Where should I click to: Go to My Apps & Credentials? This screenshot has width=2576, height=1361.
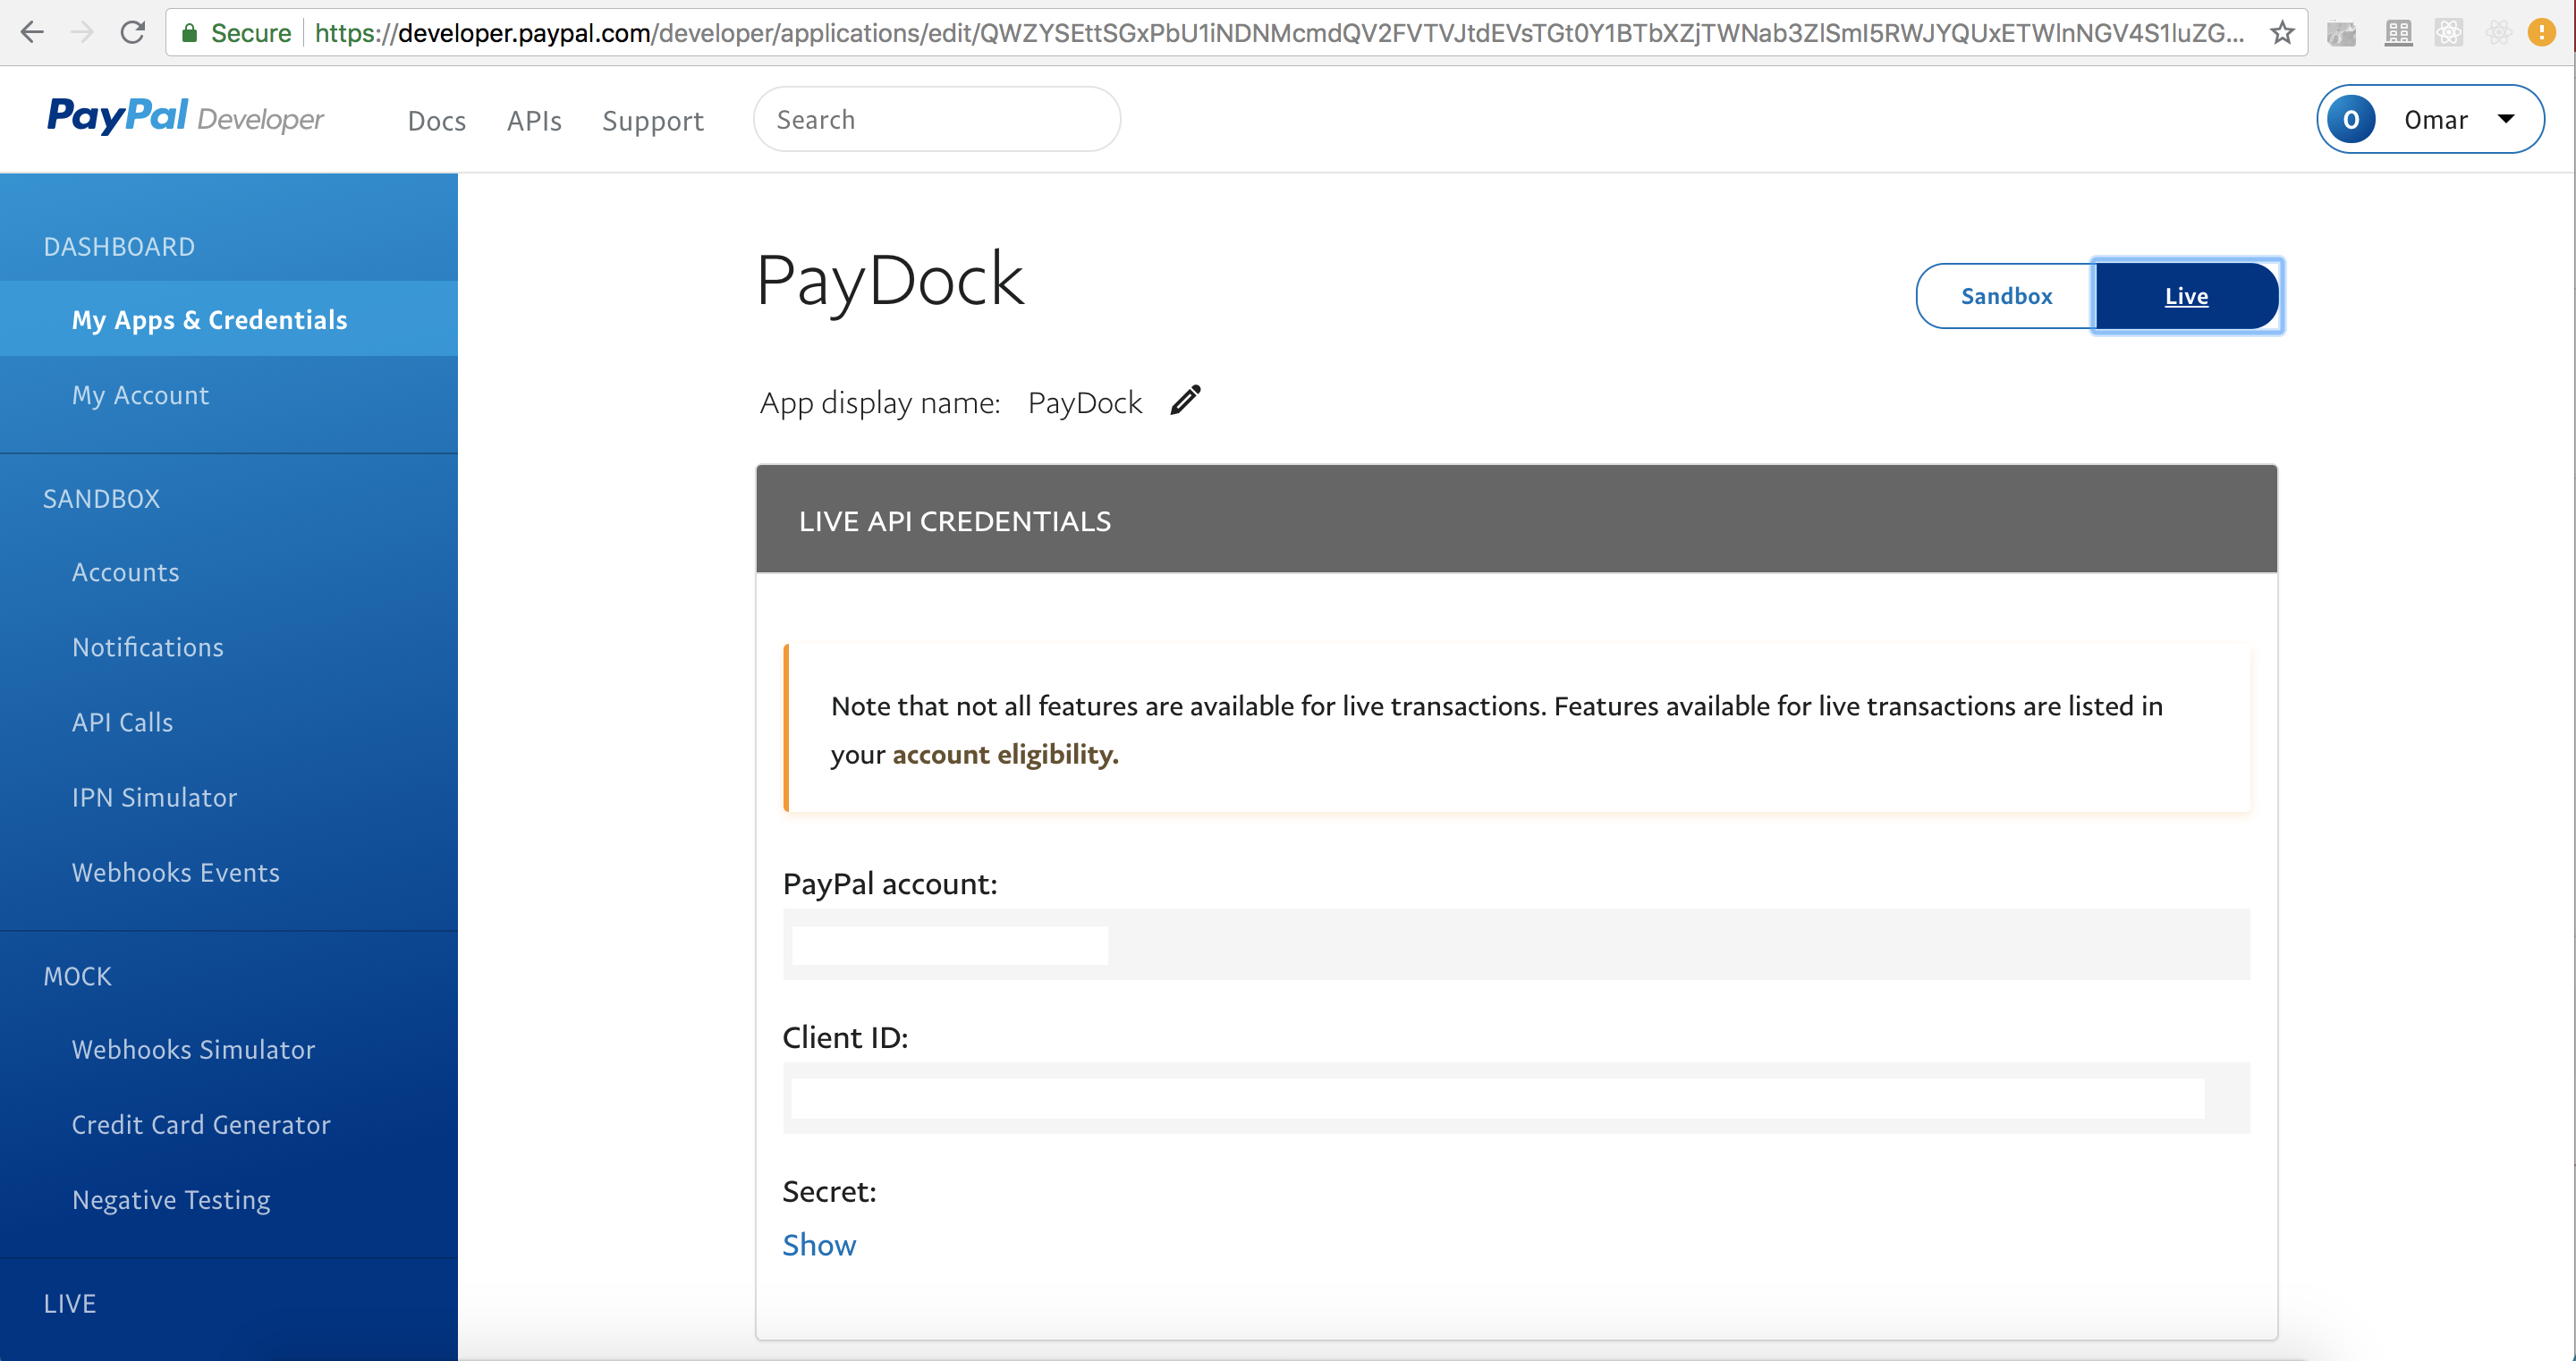(x=229, y=319)
